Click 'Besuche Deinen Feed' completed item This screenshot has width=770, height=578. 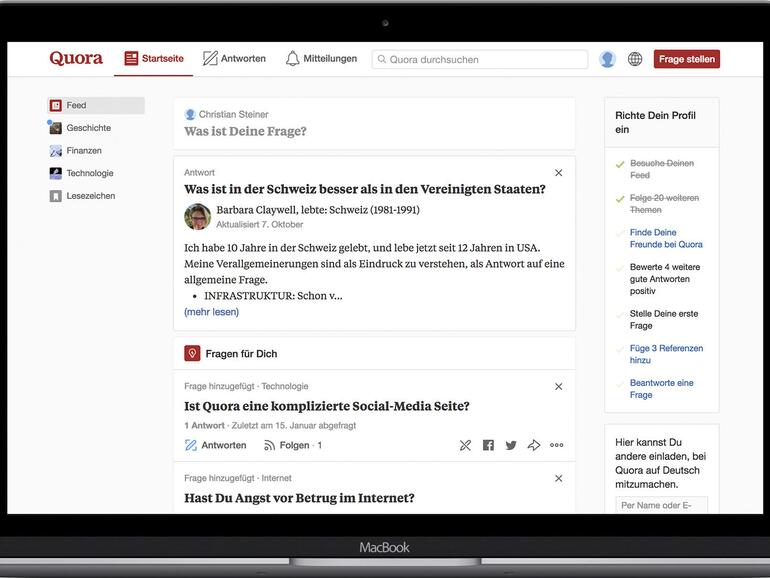(662, 169)
